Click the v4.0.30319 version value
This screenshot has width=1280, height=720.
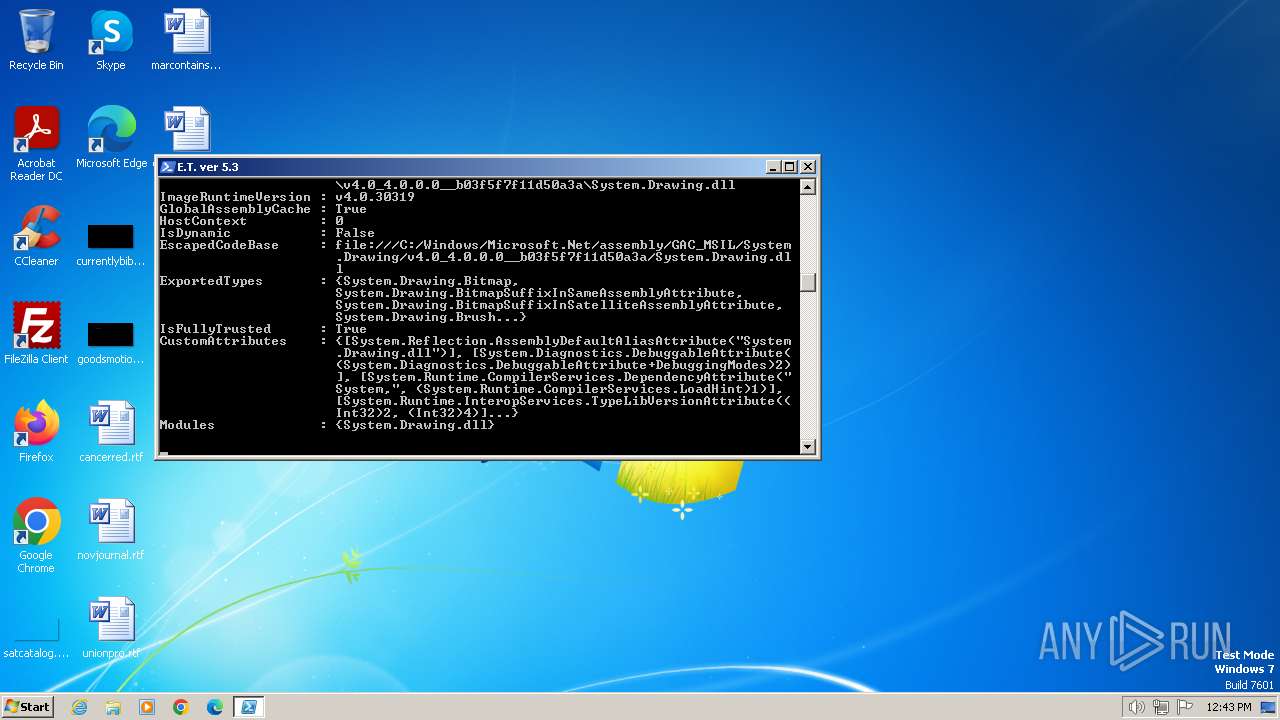[375, 197]
